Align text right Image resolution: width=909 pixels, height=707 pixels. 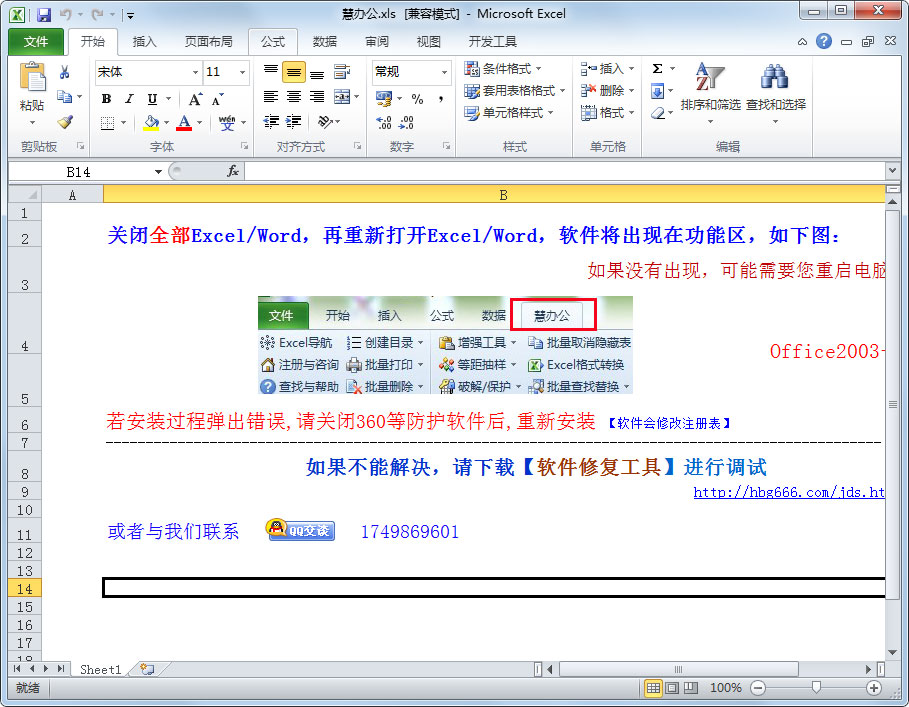[317, 97]
